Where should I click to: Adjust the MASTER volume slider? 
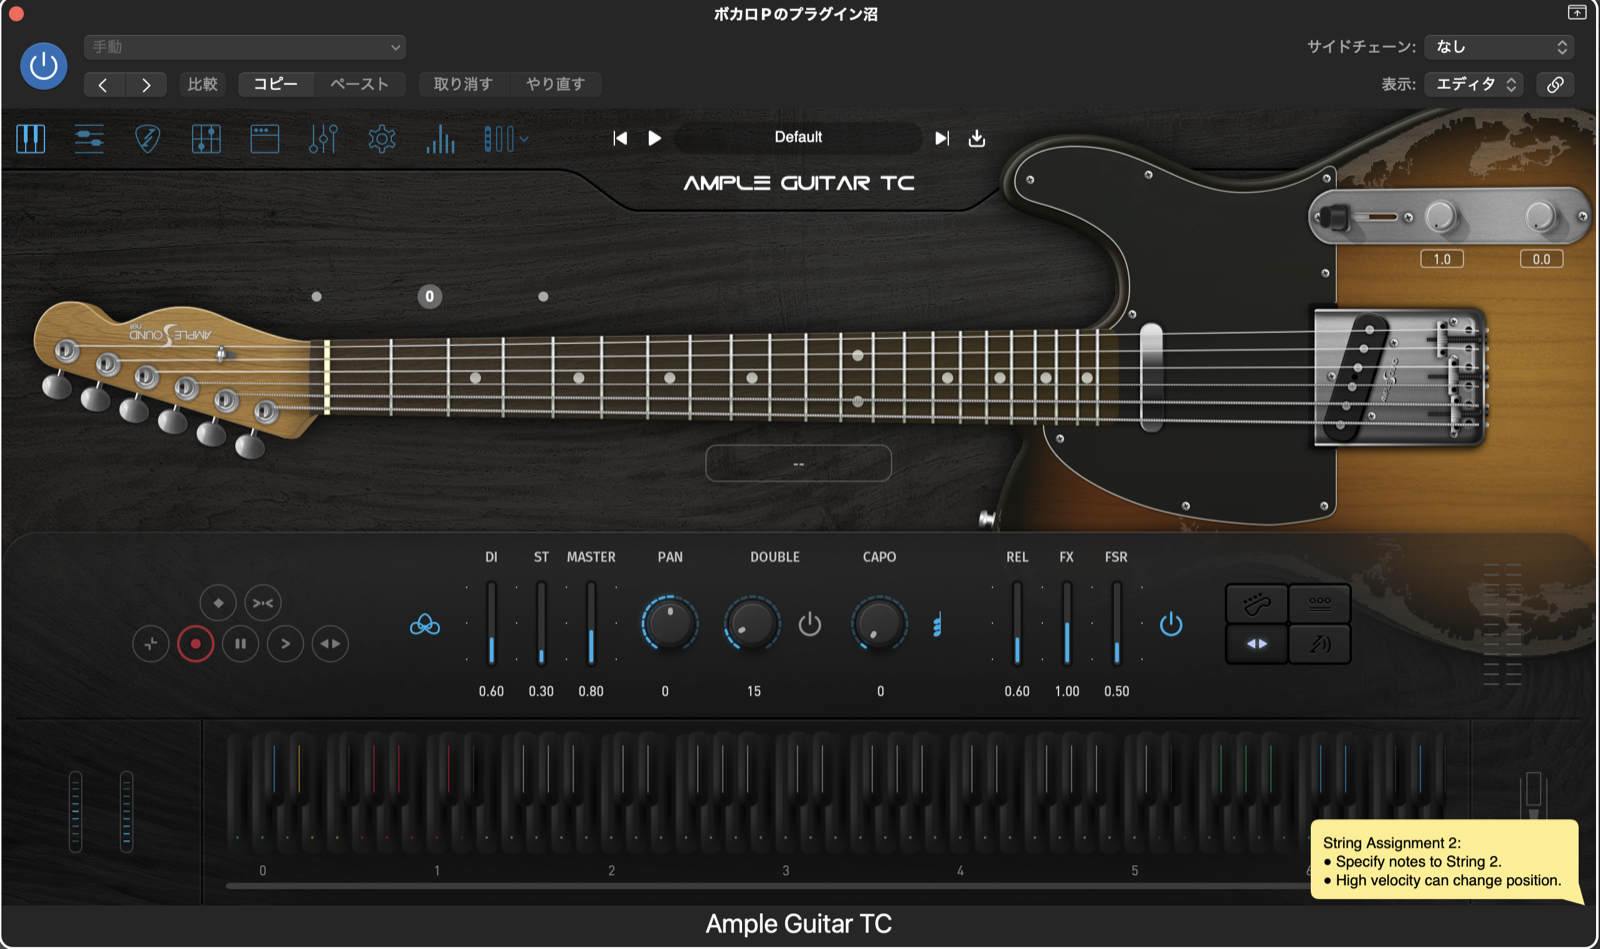pos(591,623)
